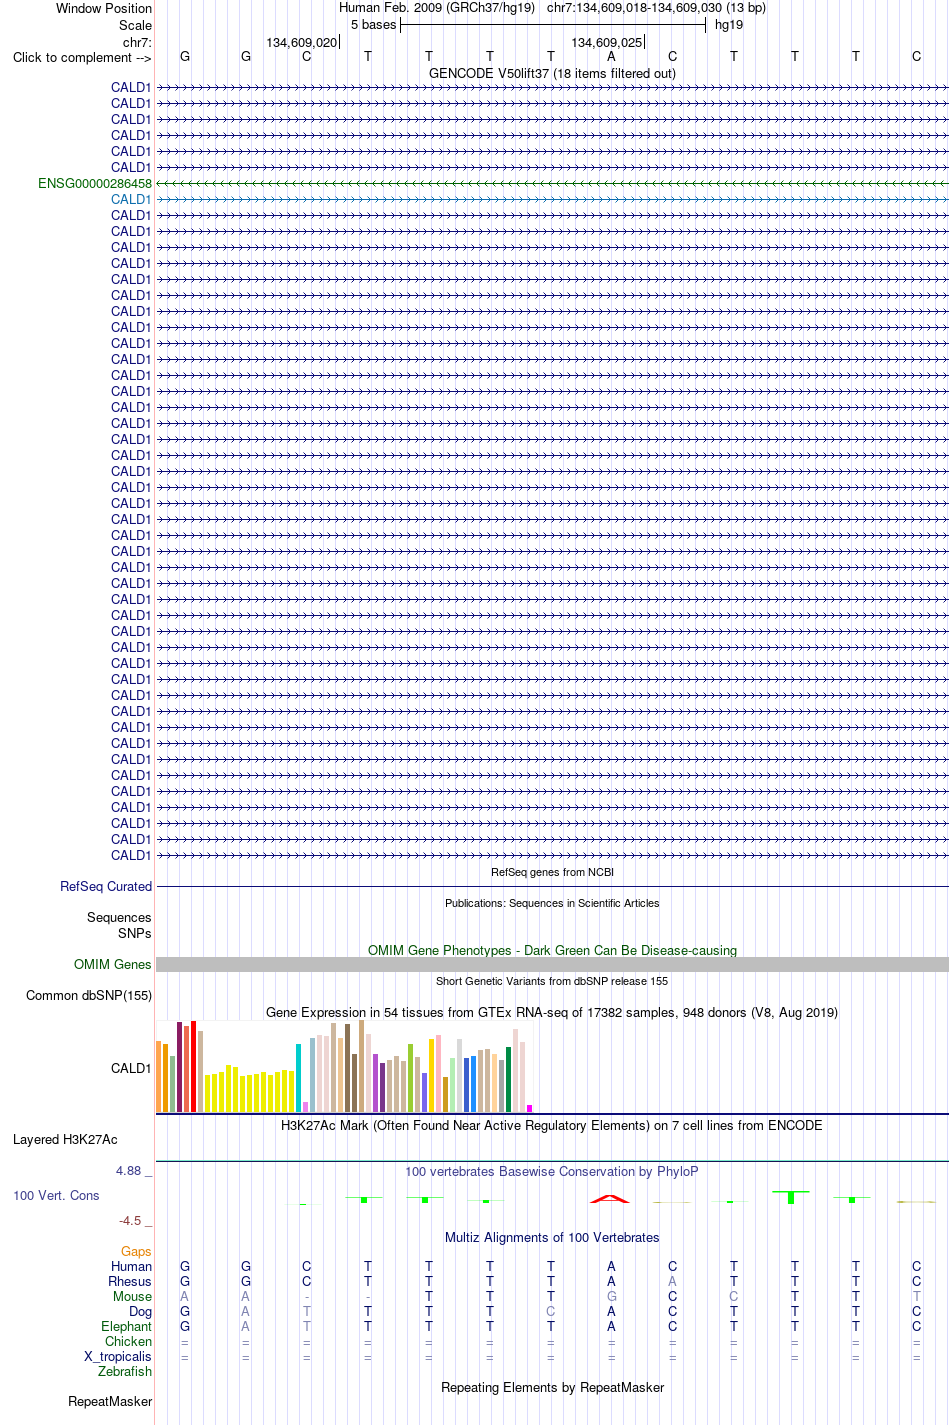Click the 134,609,025 ruler coordinate

[607, 42]
